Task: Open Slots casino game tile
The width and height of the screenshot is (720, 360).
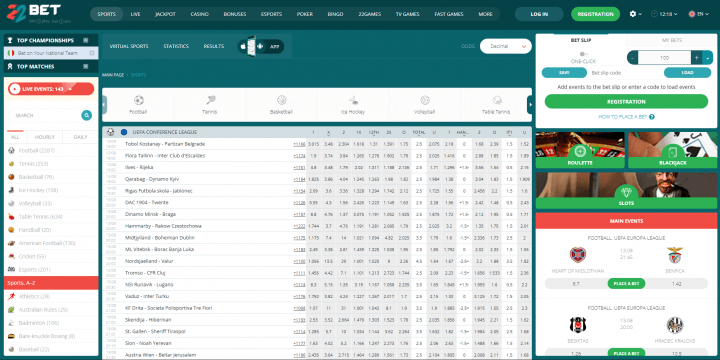Action: pyautogui.click(x=626, y=191)
